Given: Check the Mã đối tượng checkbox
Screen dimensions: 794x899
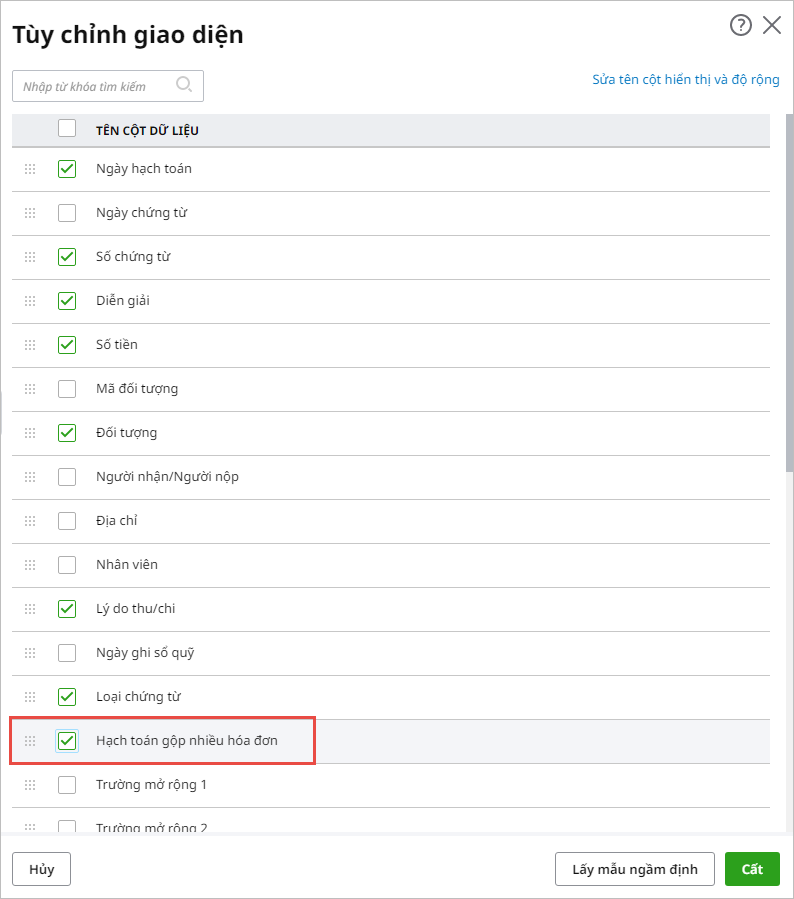Looking at the screenshot, I should (x=67, y=389).
